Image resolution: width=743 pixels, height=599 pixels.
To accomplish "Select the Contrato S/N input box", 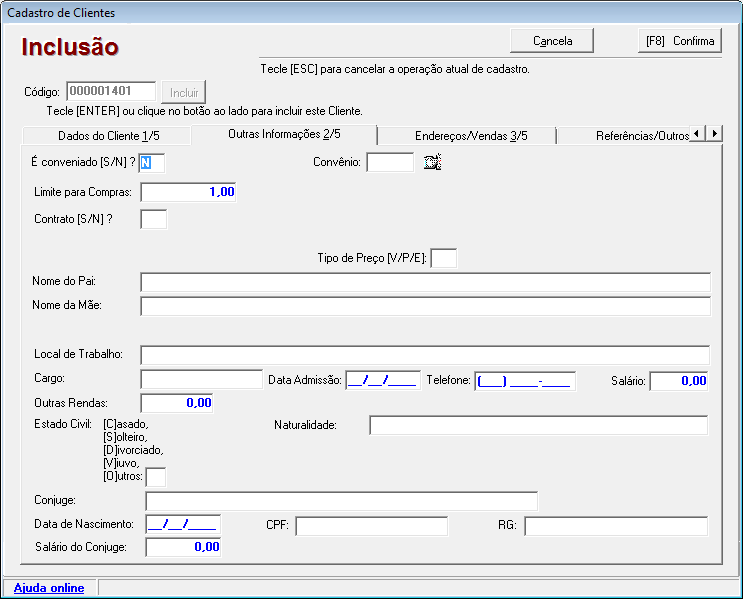I will click(x=153, y=219).
